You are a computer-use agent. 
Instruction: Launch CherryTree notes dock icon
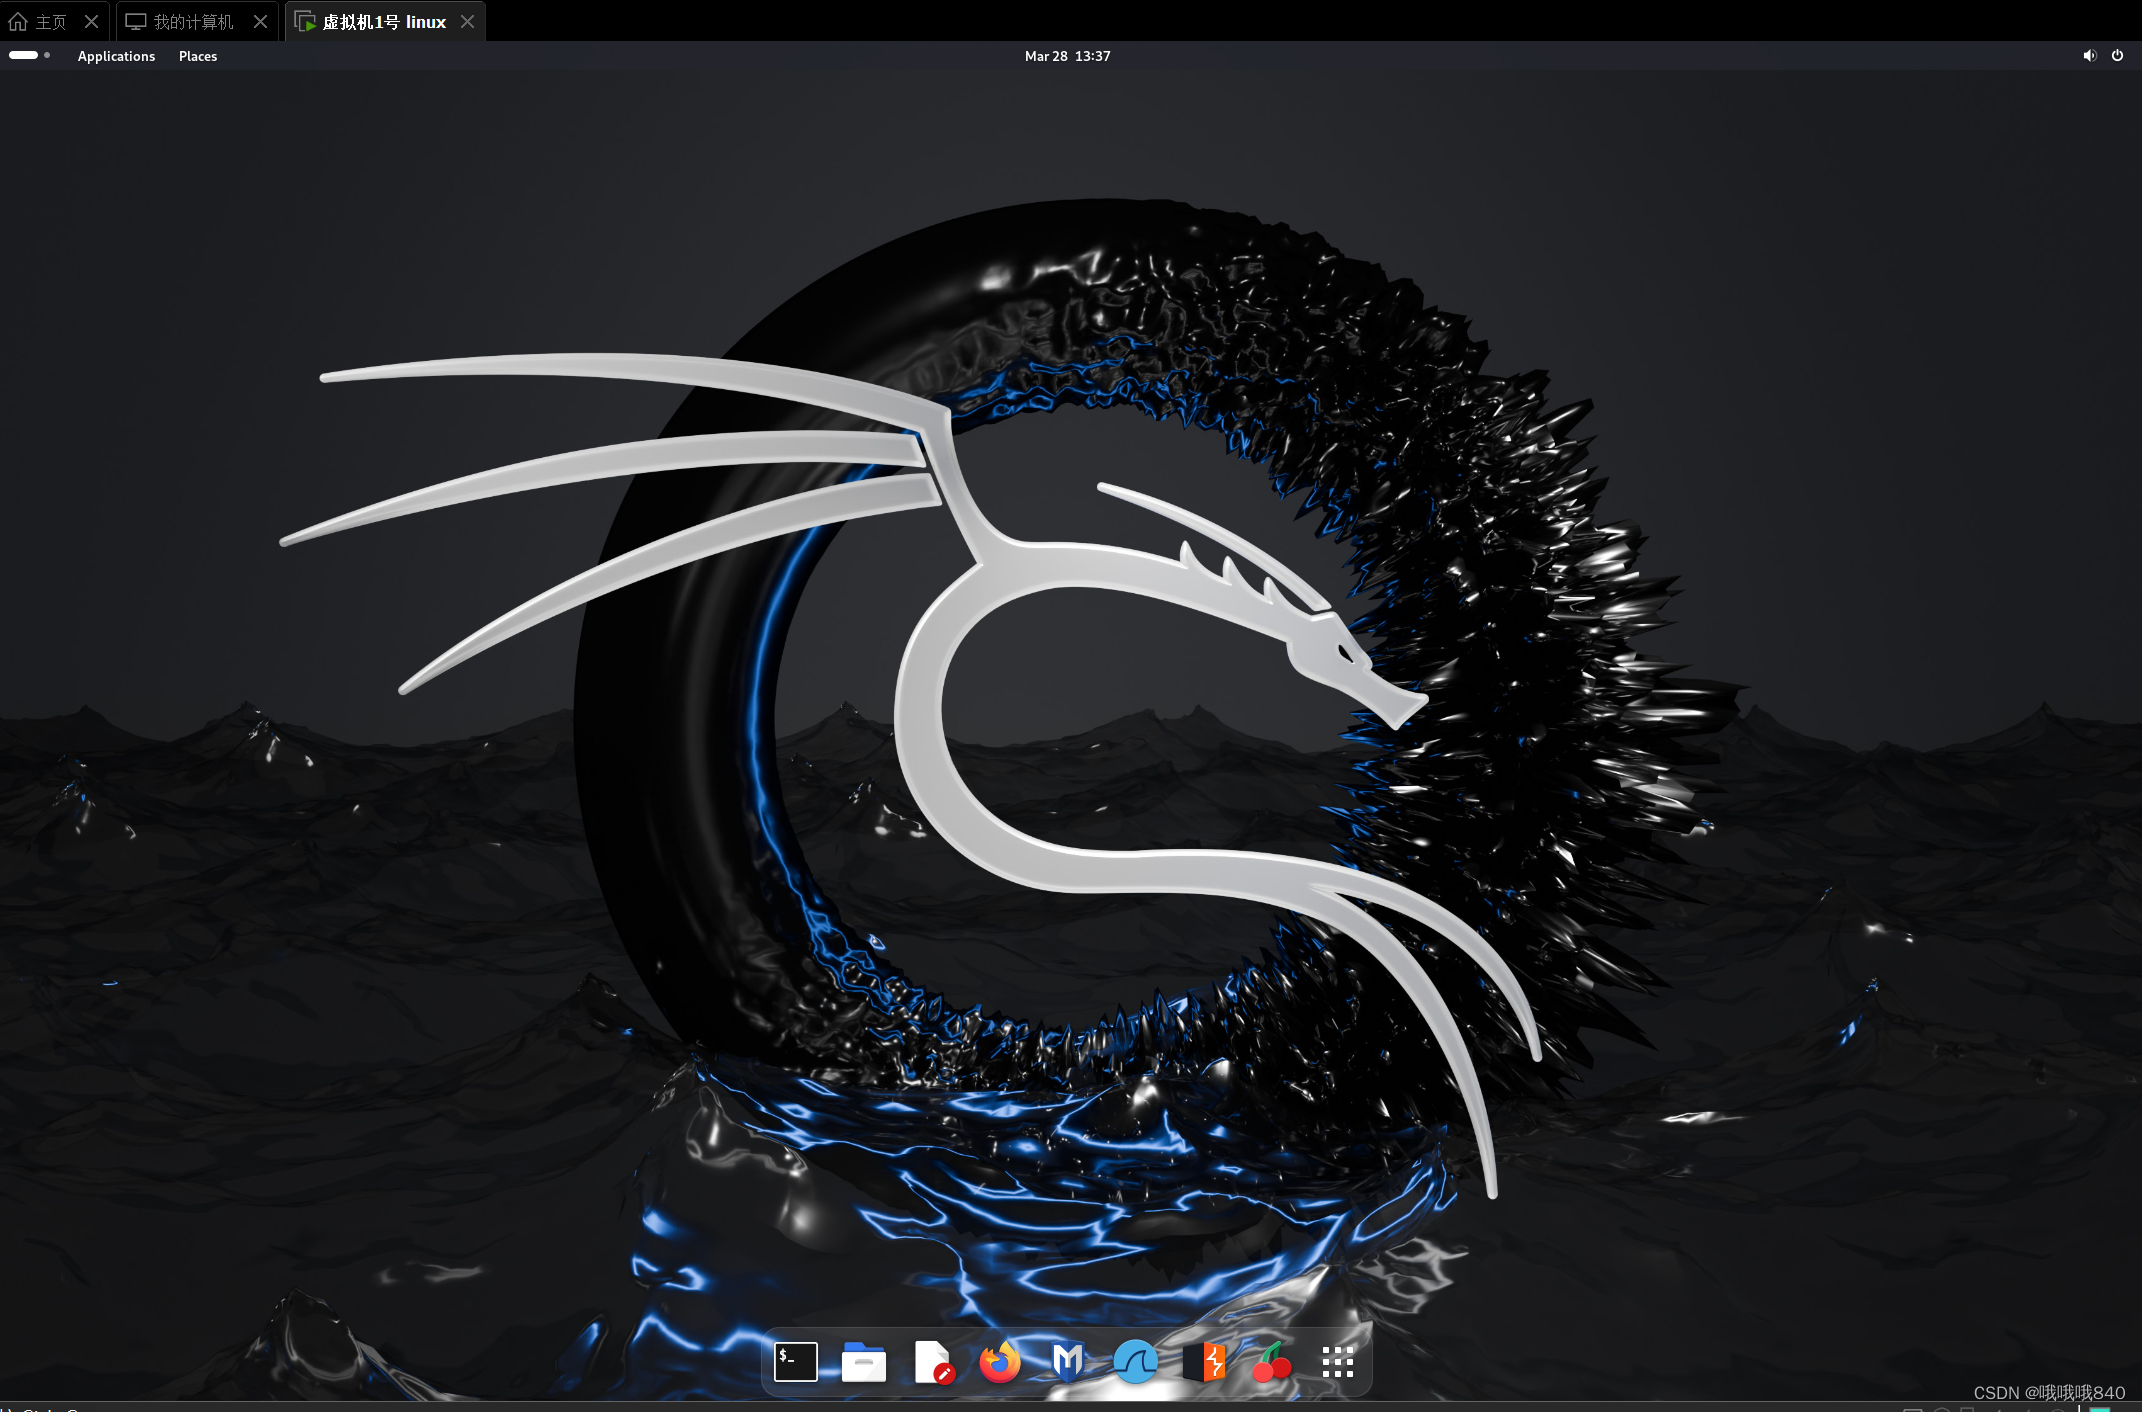(1272, 1362)
